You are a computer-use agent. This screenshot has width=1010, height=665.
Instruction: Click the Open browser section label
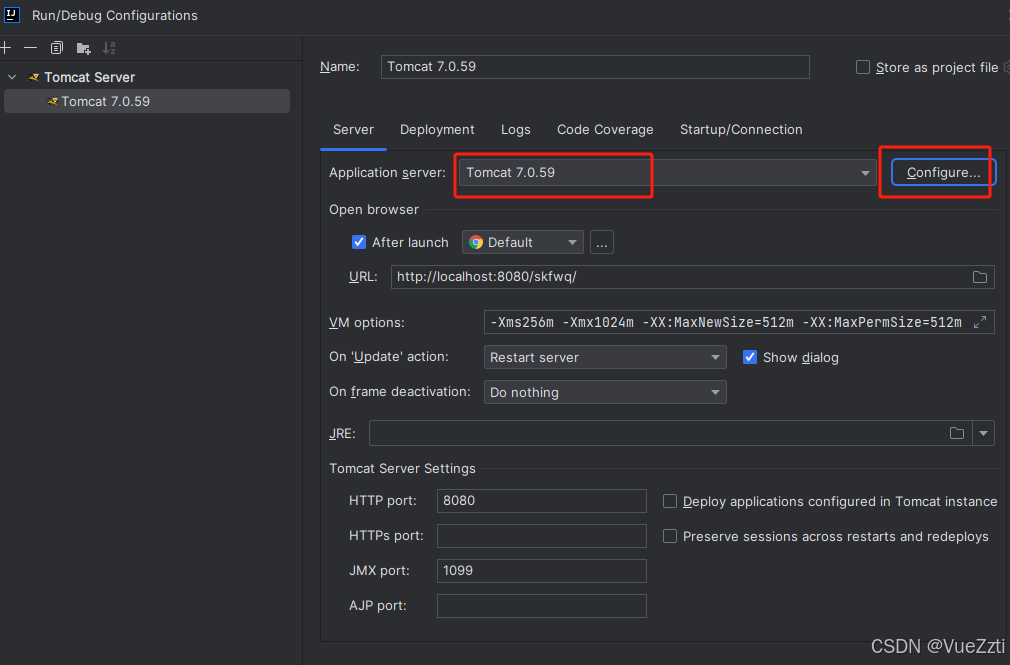tap(374, 209)
